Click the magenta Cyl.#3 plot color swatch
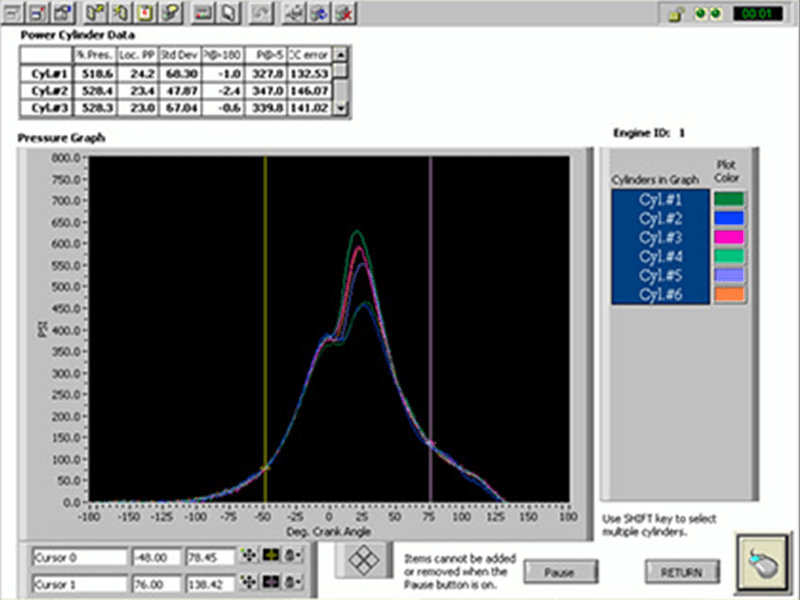Screen dimensions: 800x600 (729, 237)
